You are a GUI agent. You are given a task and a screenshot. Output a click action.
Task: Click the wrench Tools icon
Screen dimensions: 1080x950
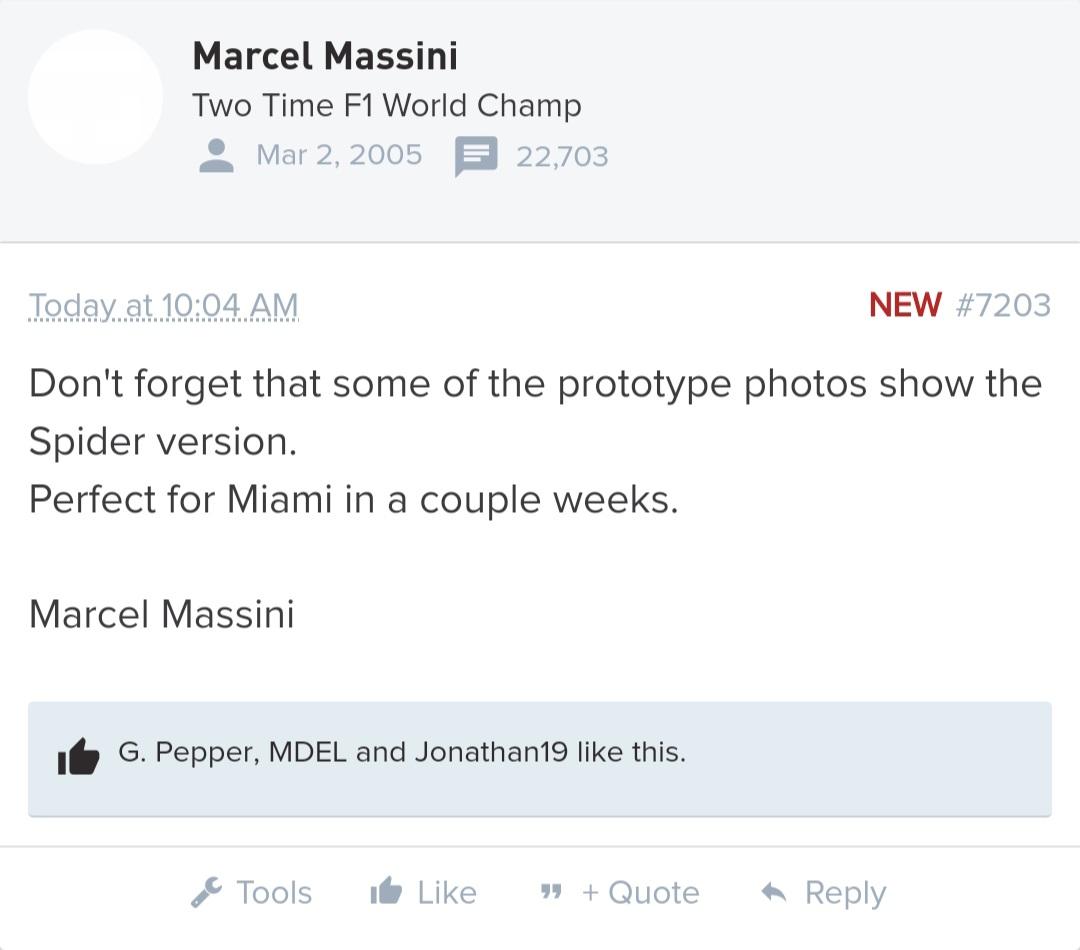[207, 892]
